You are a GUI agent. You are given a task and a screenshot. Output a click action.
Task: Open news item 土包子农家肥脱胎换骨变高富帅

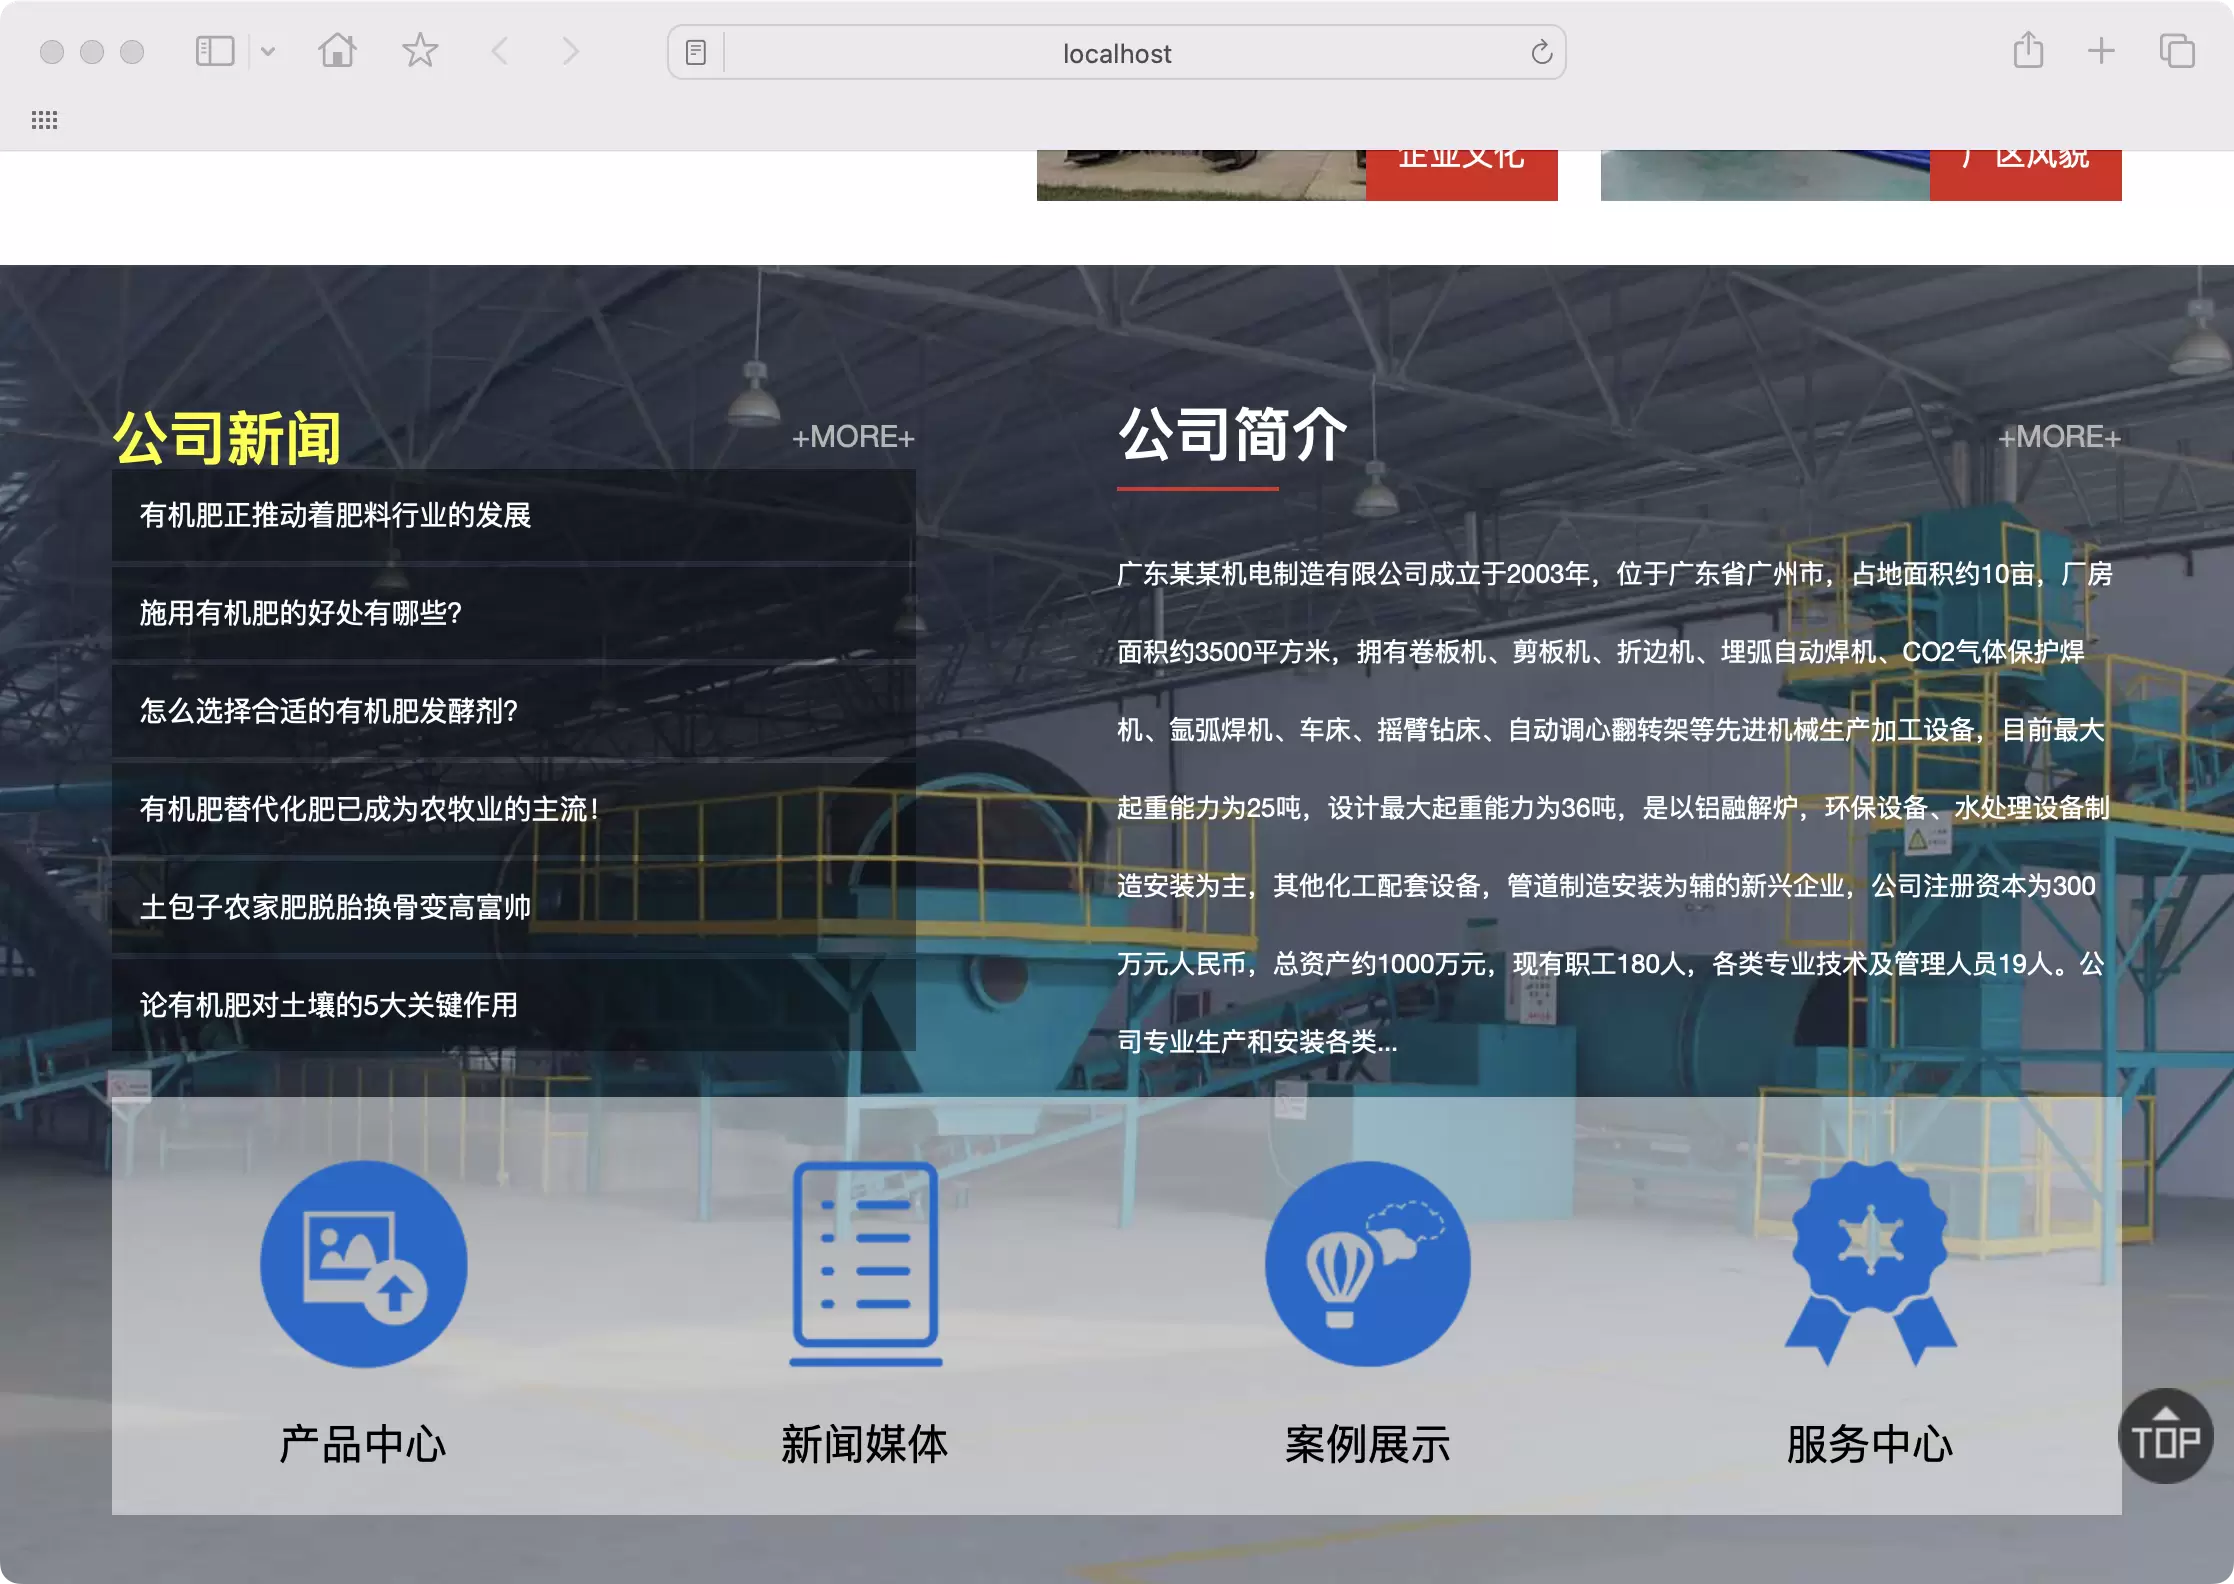tap(514, 907)
